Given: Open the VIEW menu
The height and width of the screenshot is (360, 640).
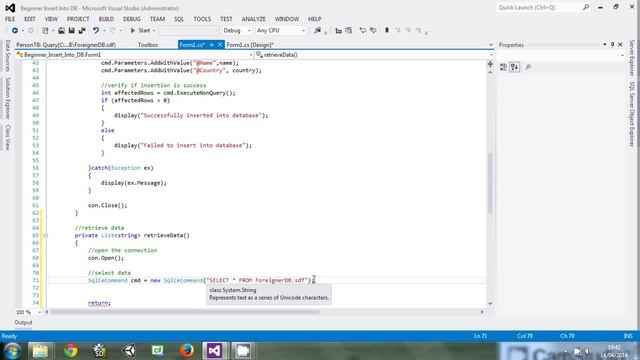Looking at the screenshot, I should [x=51, y=19].
